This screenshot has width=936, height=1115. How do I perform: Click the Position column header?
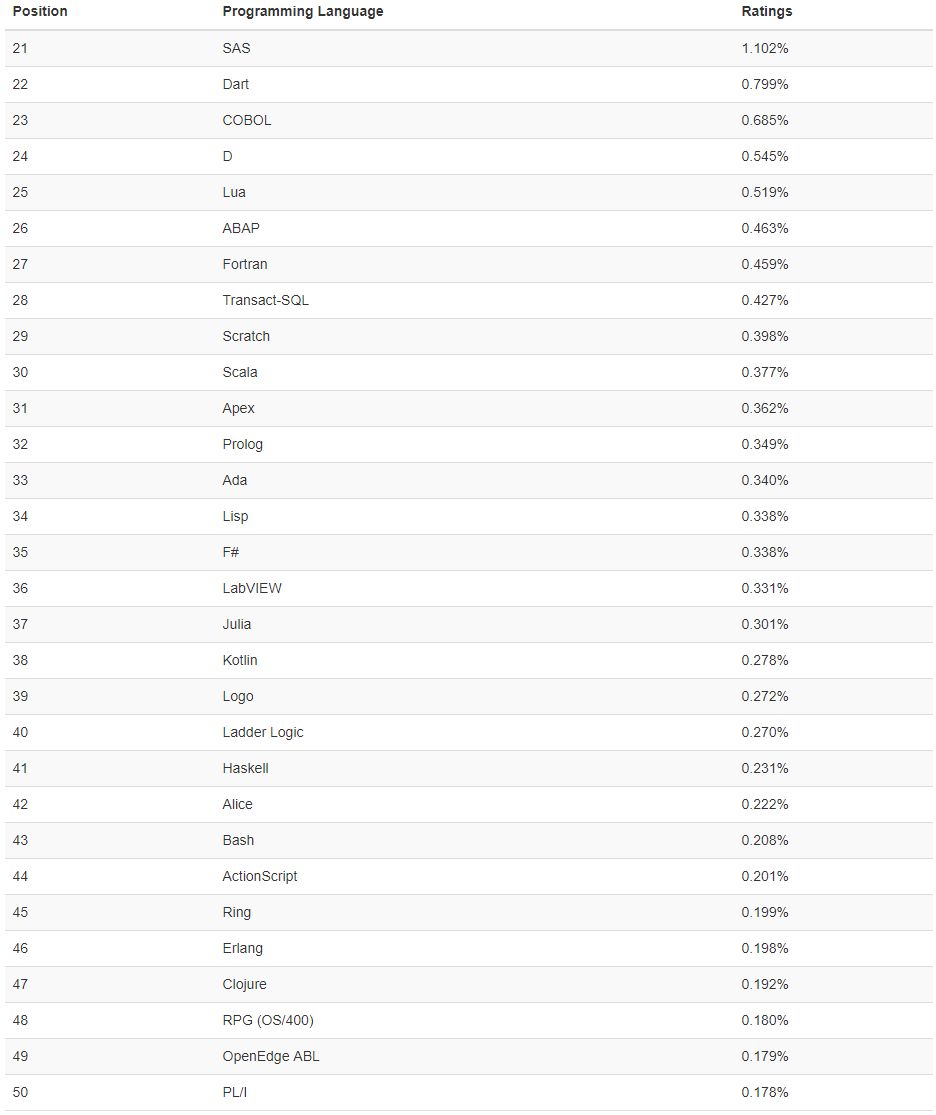pyautogui.click(x=40, y=11)
